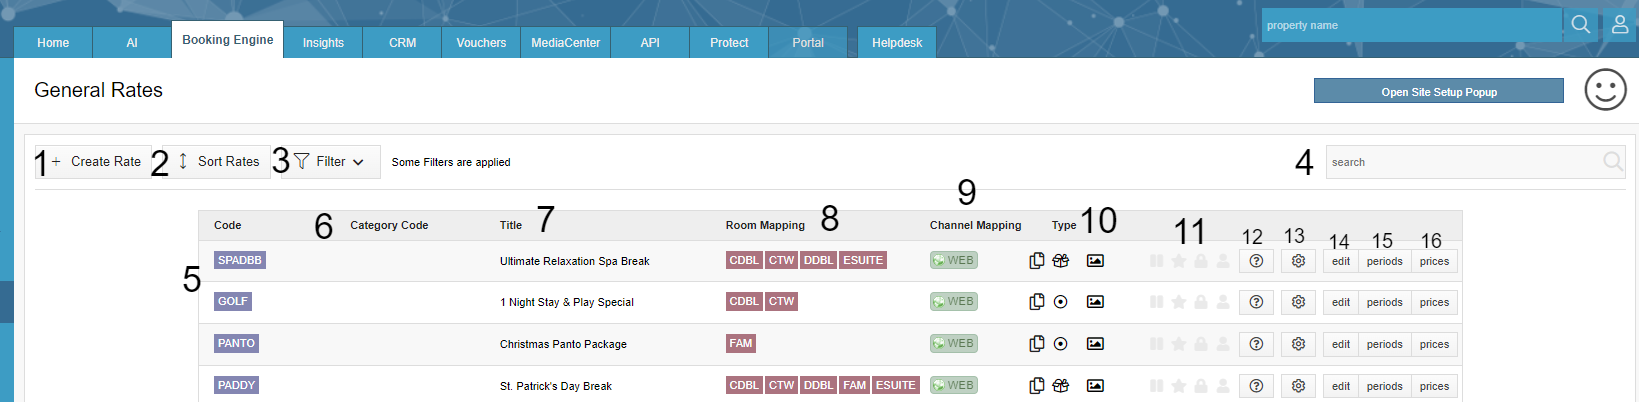Open the image icon in the PADDY row

1095,386
